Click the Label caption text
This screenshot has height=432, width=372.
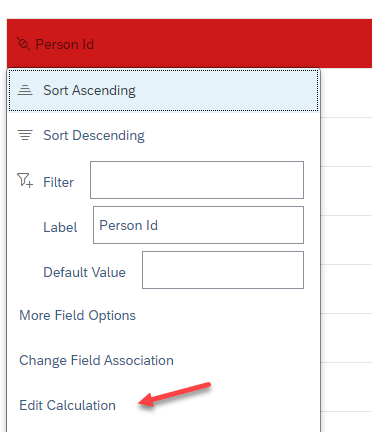[60, 227]
